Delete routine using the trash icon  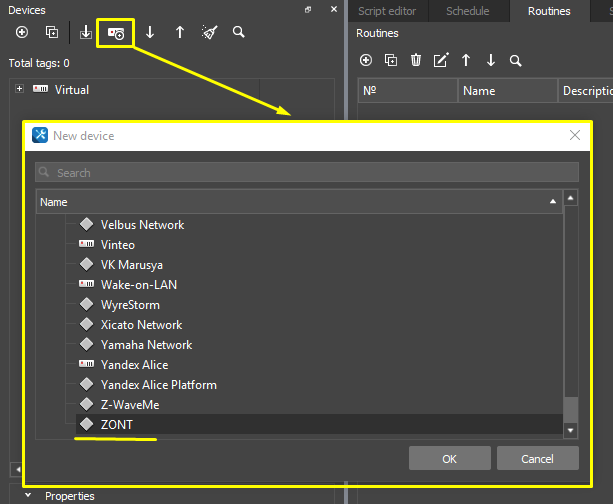point(415,60)
